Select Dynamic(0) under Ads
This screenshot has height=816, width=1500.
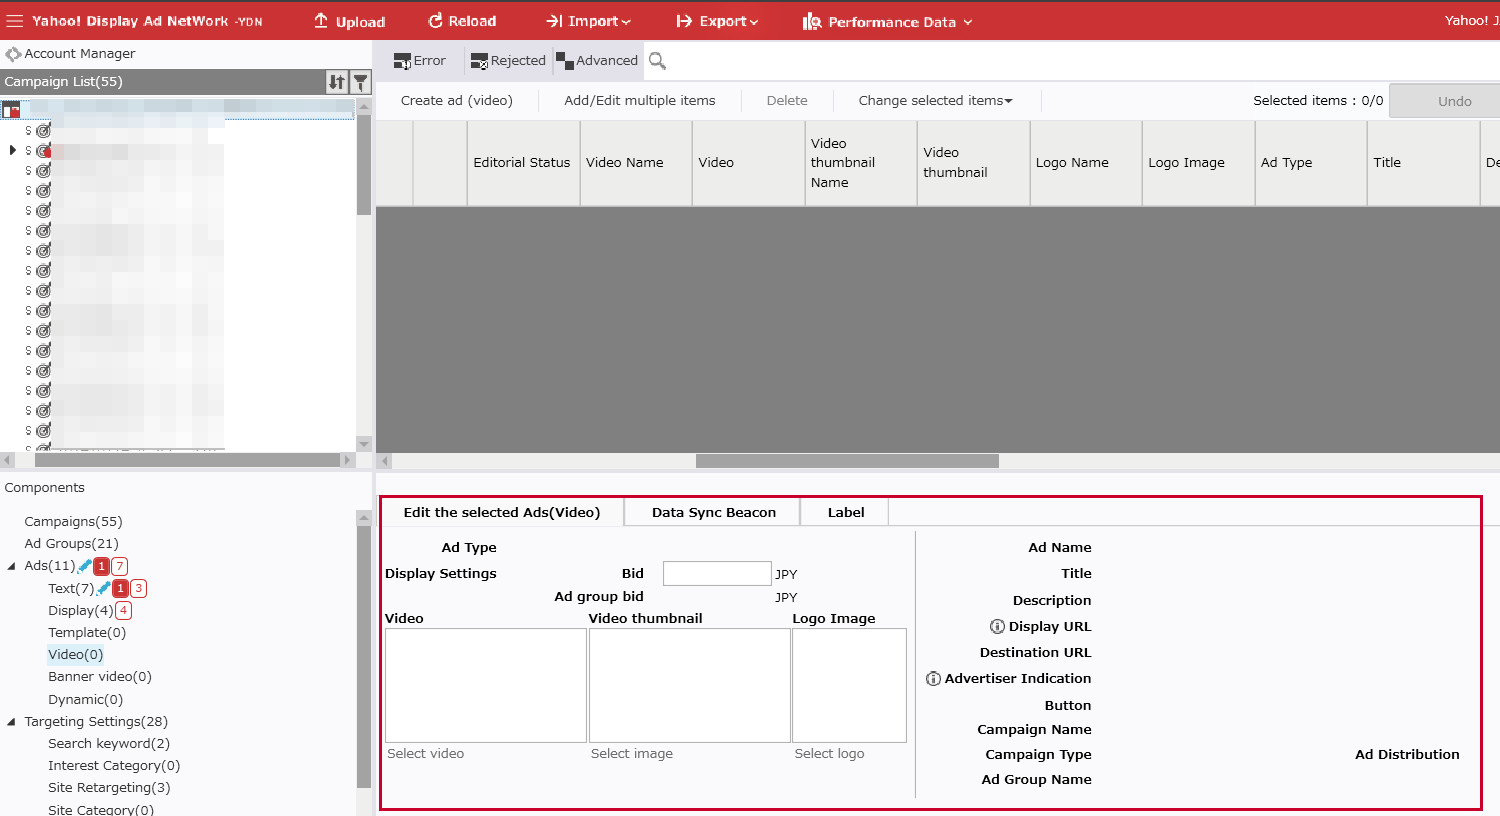click(86, 700)
